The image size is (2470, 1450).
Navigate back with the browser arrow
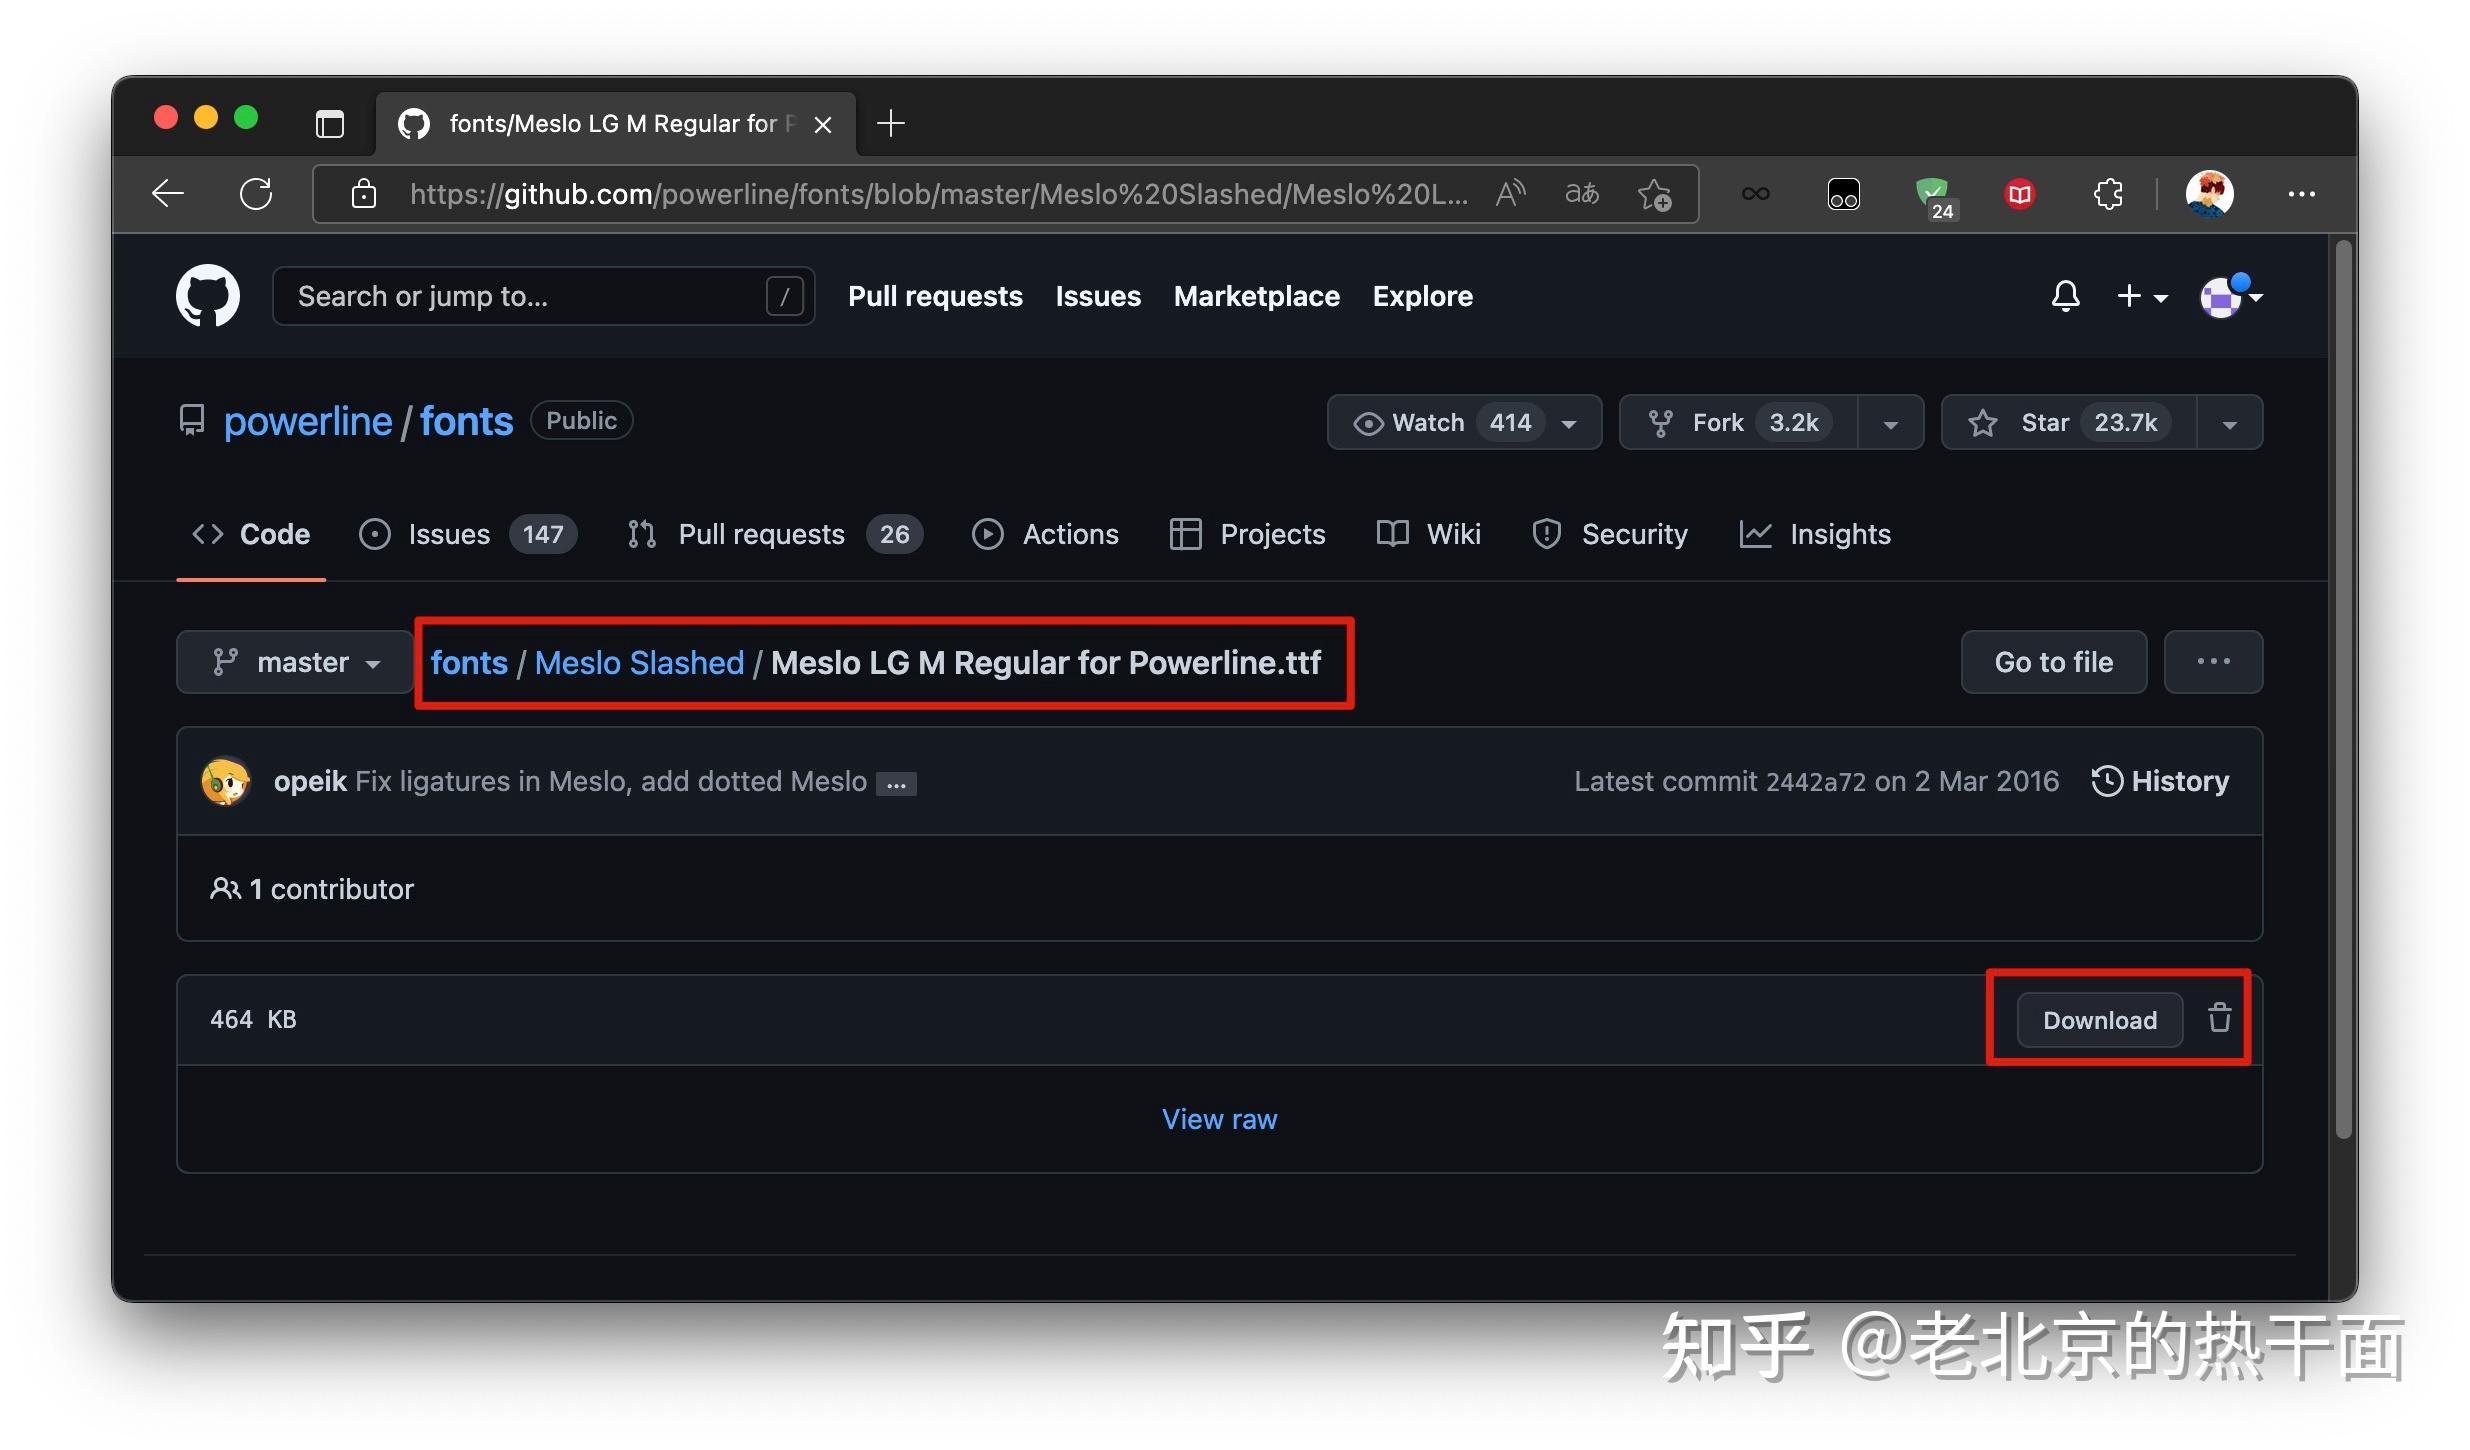168,193
